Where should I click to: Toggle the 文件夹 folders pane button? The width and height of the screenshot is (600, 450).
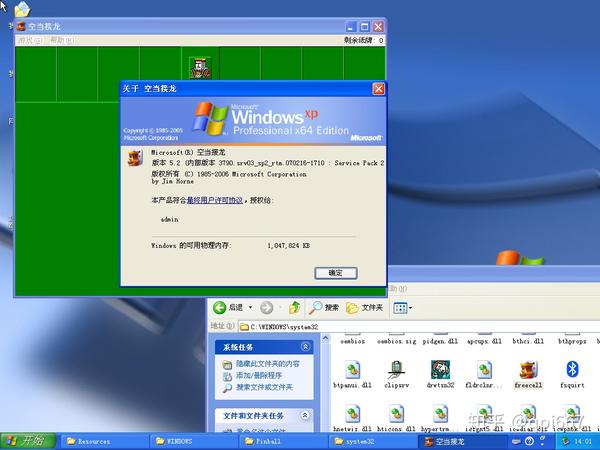[x=364, y=307]
